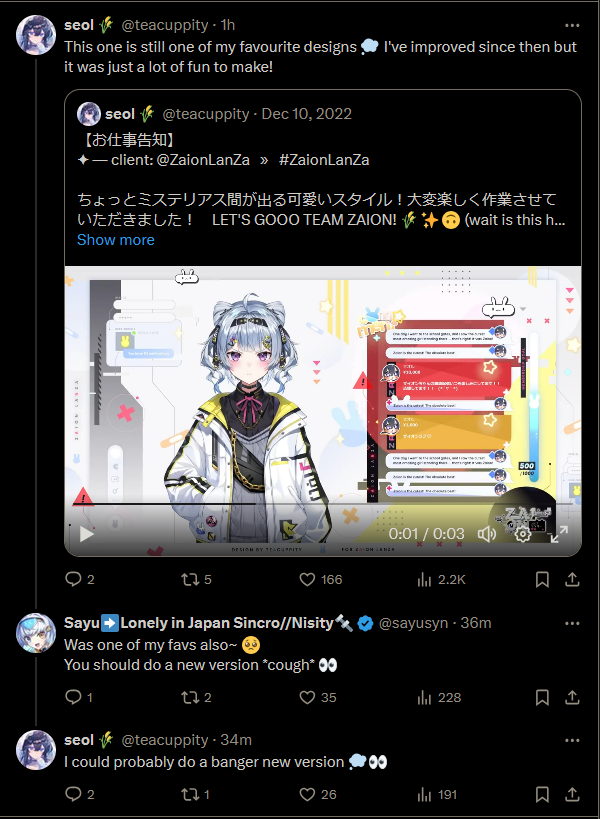Image resolution: width=600 pixels, height=819 pixels.
Task: Like seol's top tweet with 166 likes
Action: tap(320, 579)
